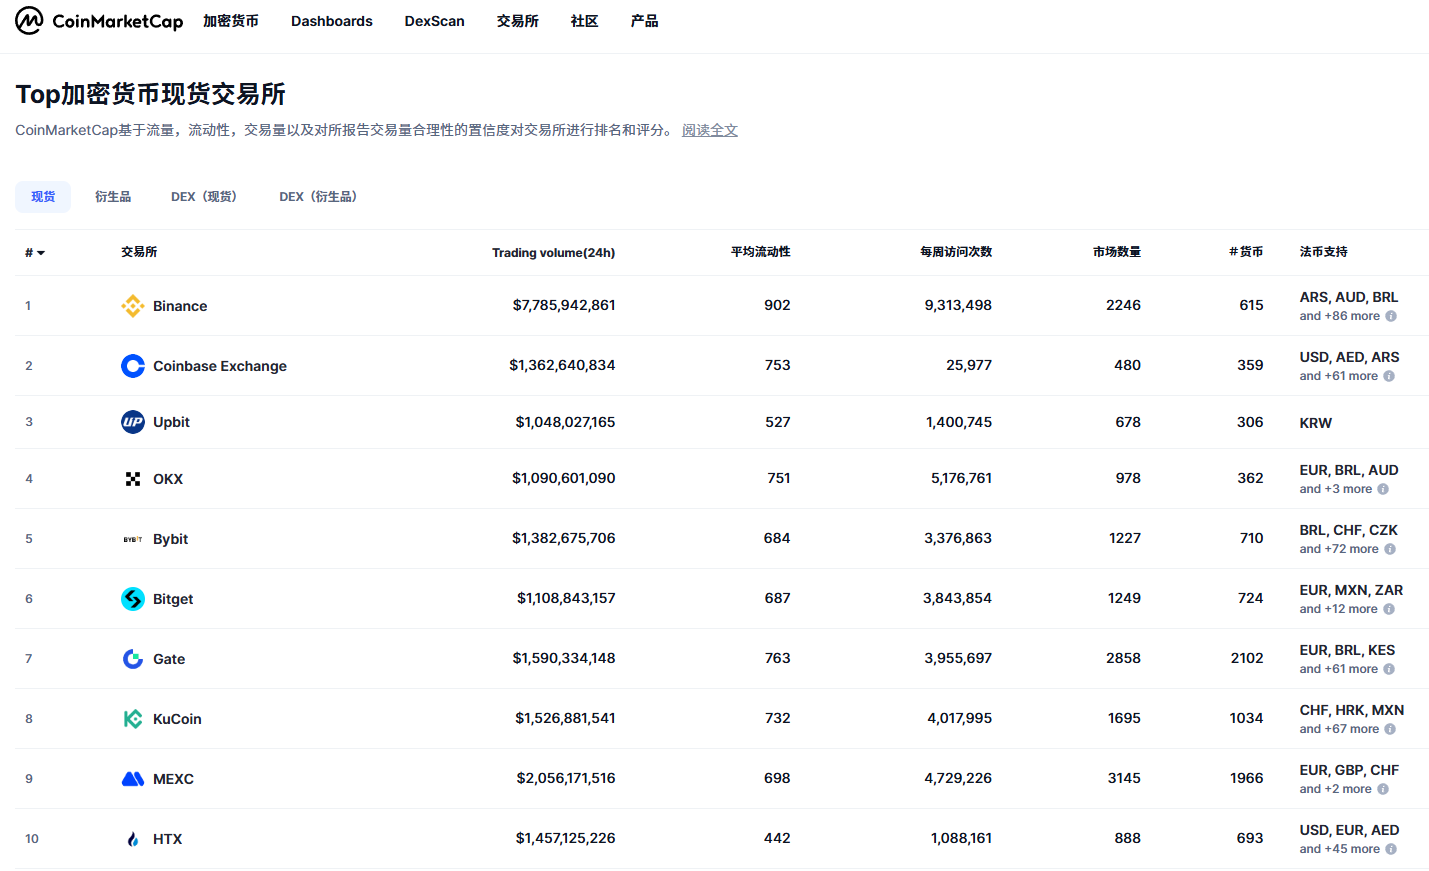Open the 阅读全文 link
Image resolution: width=1429 pixels, height=871 pixels.
pos(710,130)
